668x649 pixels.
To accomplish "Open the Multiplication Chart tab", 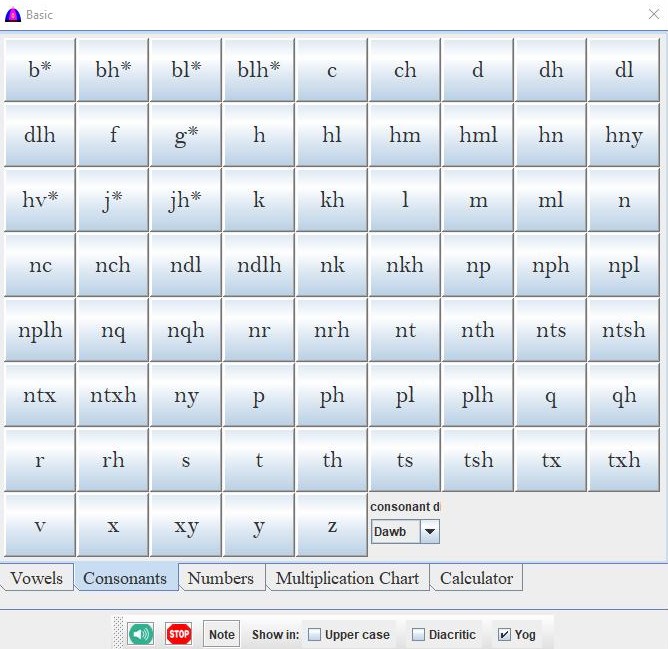I will pos(347,578).
